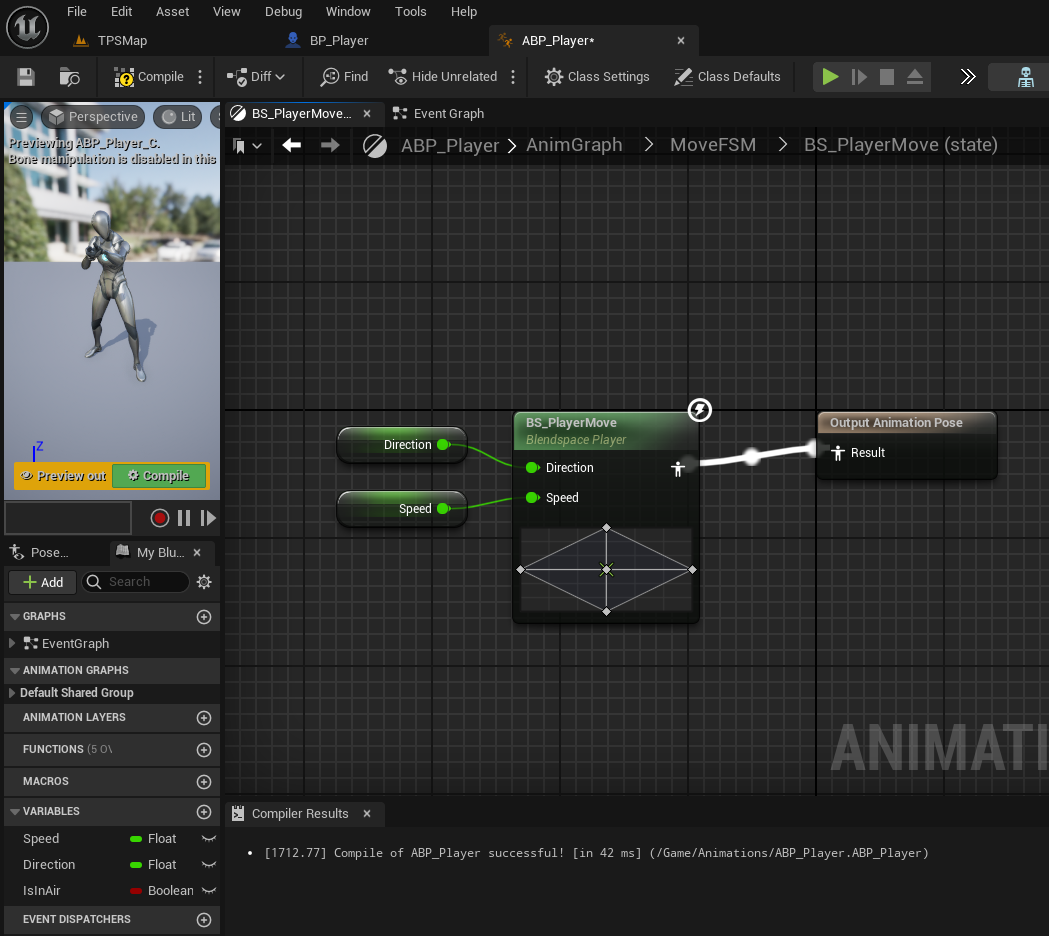
Task: Add a new function with plus icon
Action: pyautogui.click(x=204, y=750)
